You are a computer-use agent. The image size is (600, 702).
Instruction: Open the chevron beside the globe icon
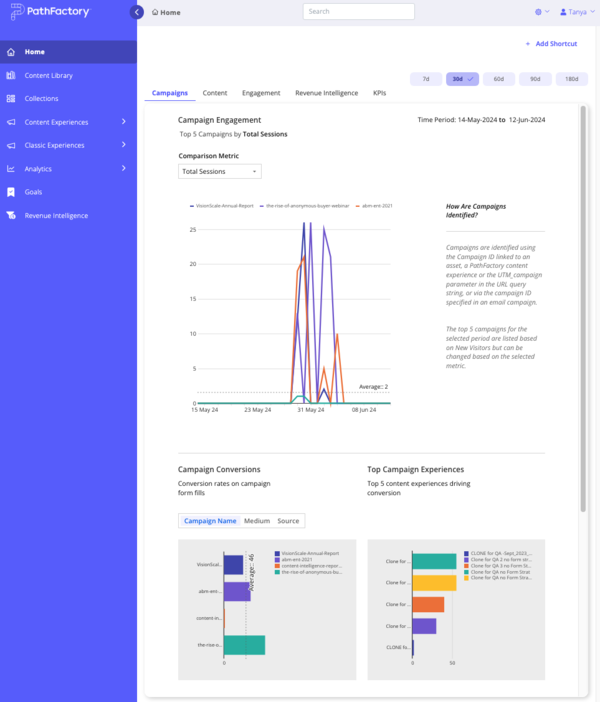(547, 12)
